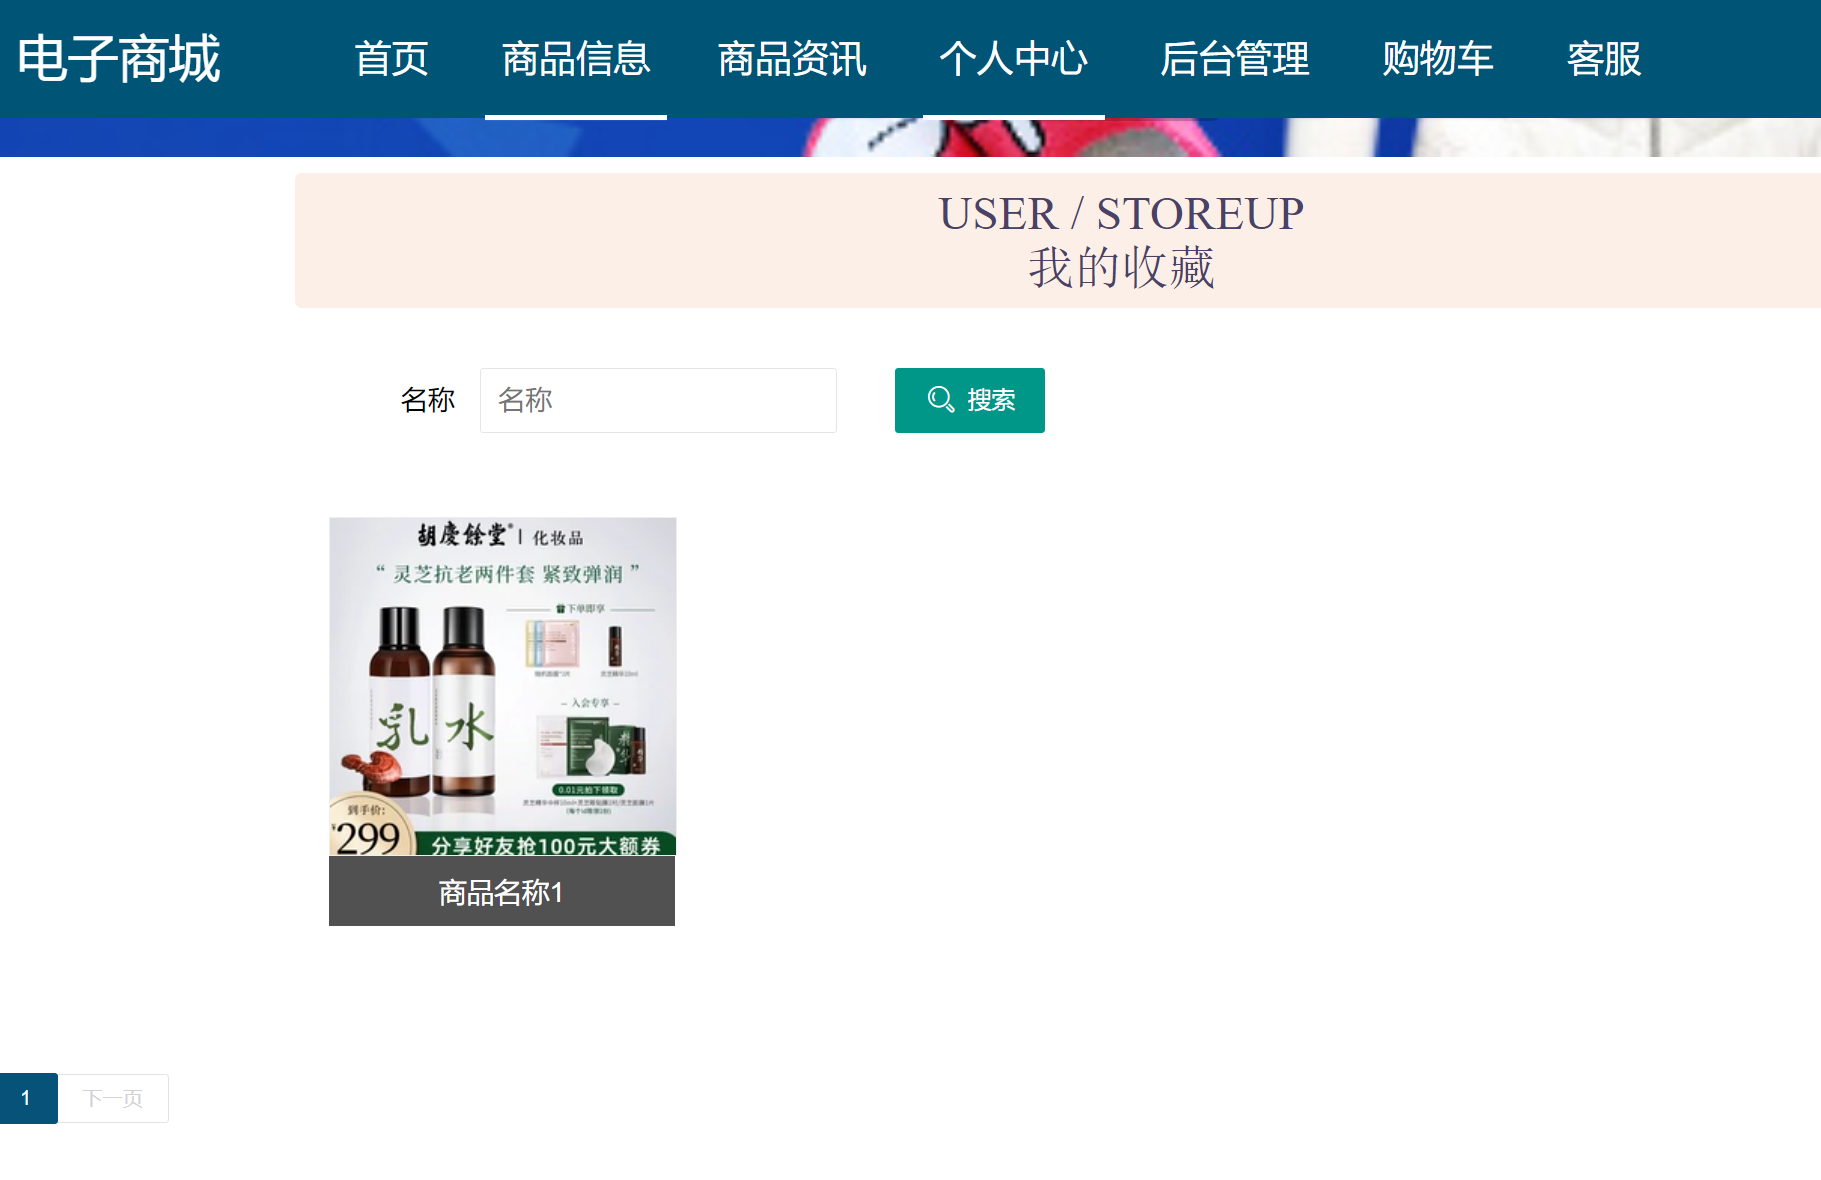Open the 商品信息 product info tab
The image size is (1821, 1180).
[576, 60]
